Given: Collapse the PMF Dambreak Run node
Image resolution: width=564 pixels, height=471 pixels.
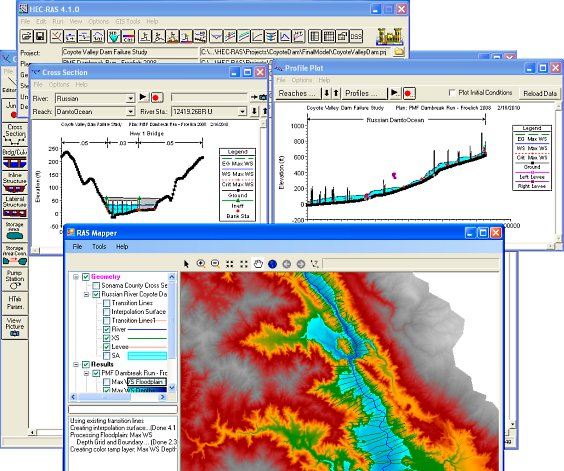Looking at the screenshot, I should pyautogui.click(x=86, y=373).
